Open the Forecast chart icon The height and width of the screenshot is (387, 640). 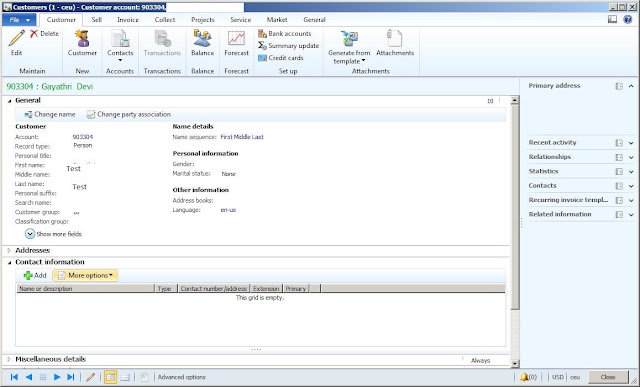[x=236, y=38]
